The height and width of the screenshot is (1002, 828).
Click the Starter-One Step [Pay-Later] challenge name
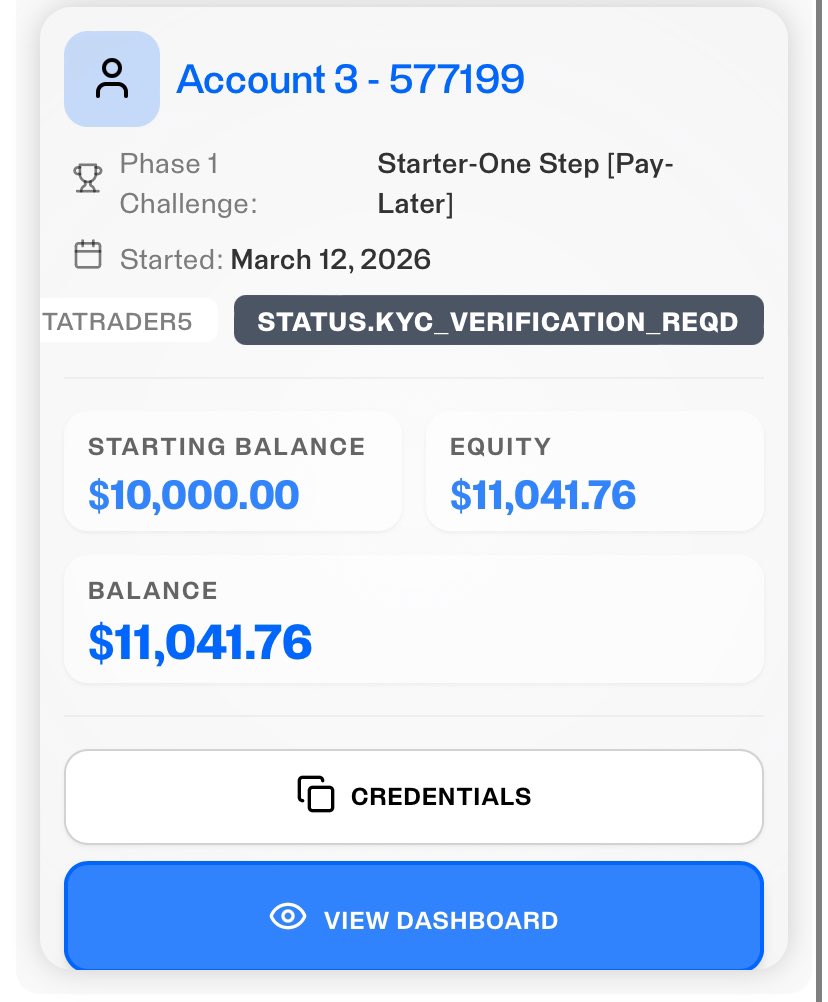(525, 184)
